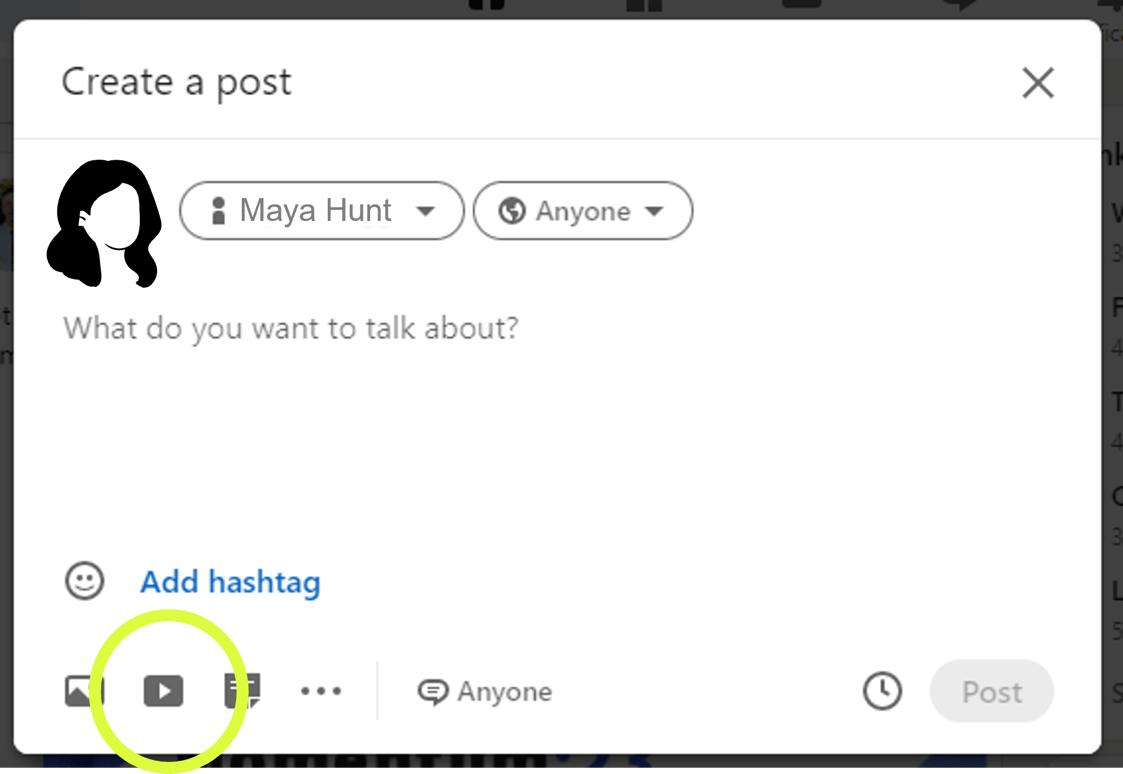This screenshot has width=1123, height=774.
Task: Click the person icon beside Maya Hunt
Action: [x=218, y=211]
